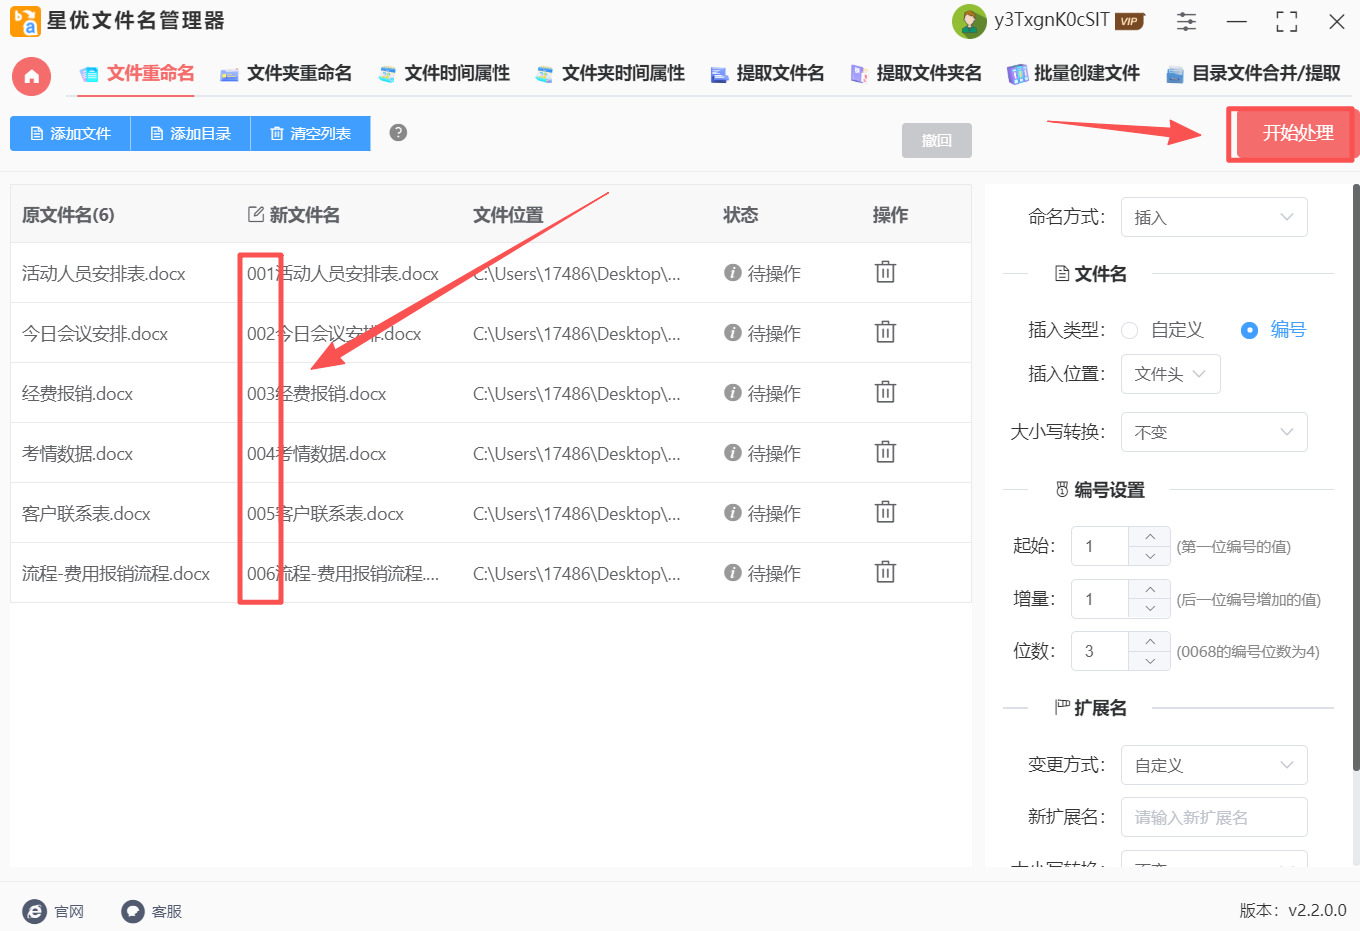Click the 添加目录 button

pos(190,133)
